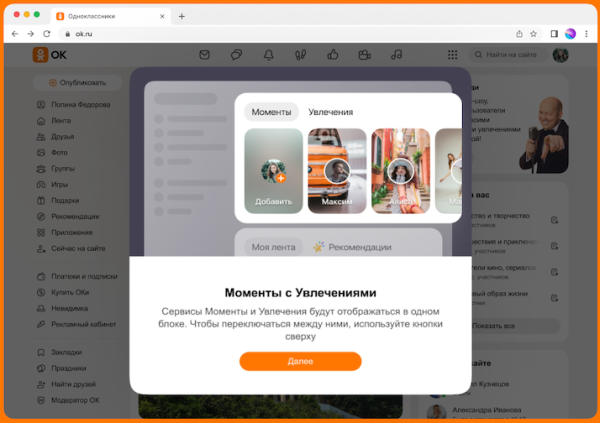The image size is (600, 423).
Task: Click the browser back arrow
Action: [15, 34]
